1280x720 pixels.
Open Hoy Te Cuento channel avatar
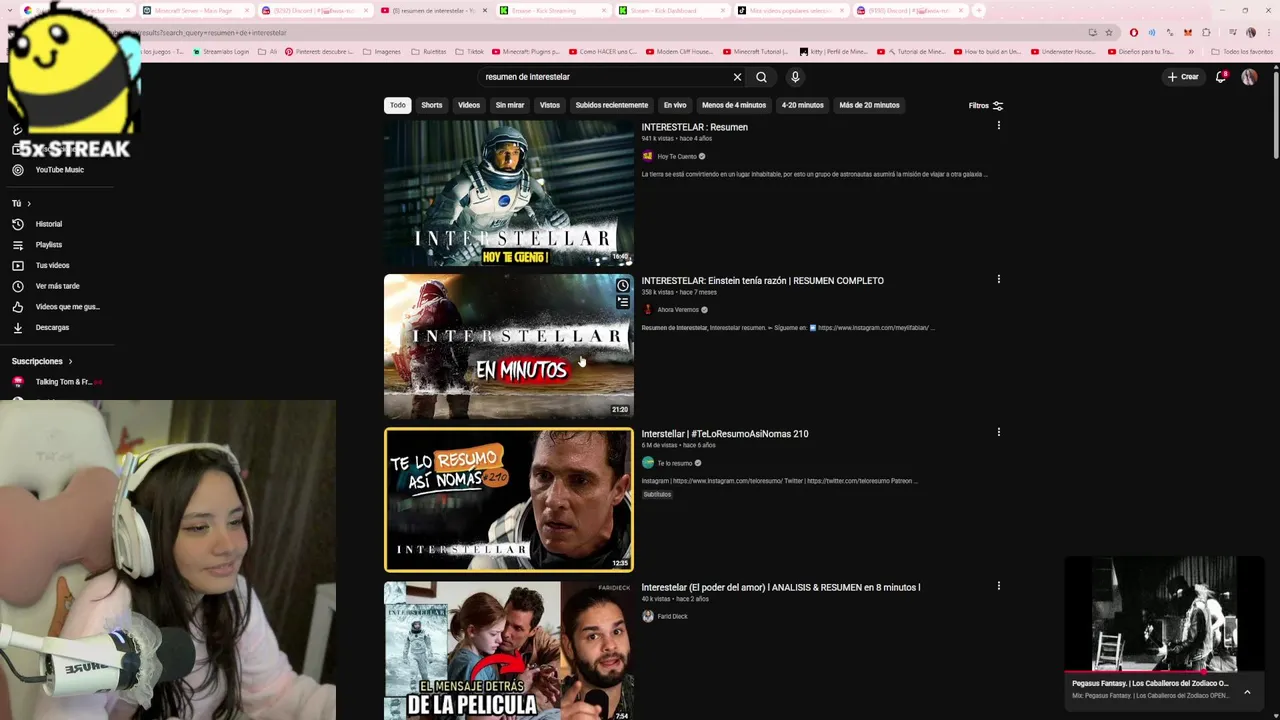647,156
